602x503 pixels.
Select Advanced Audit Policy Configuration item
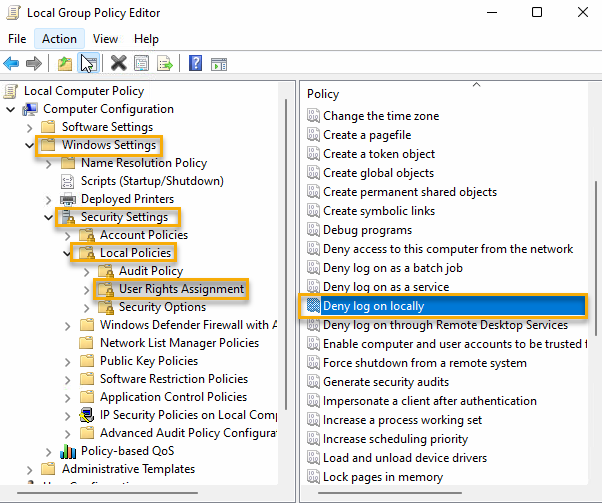click(x=189, y=433)
